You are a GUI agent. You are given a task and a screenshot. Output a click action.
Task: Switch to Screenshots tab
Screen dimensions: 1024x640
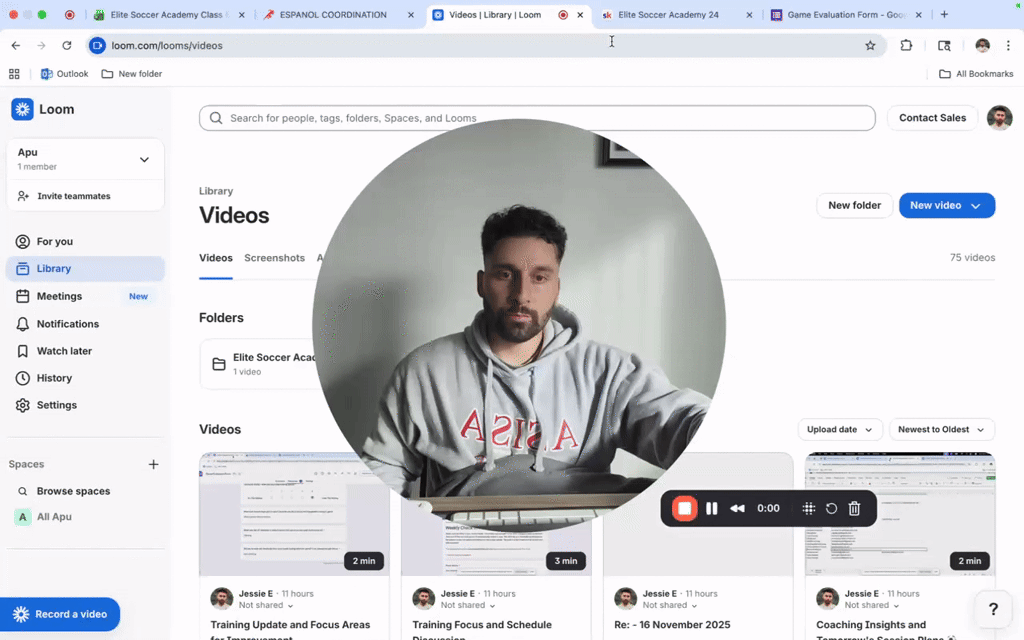coord(274,258)
